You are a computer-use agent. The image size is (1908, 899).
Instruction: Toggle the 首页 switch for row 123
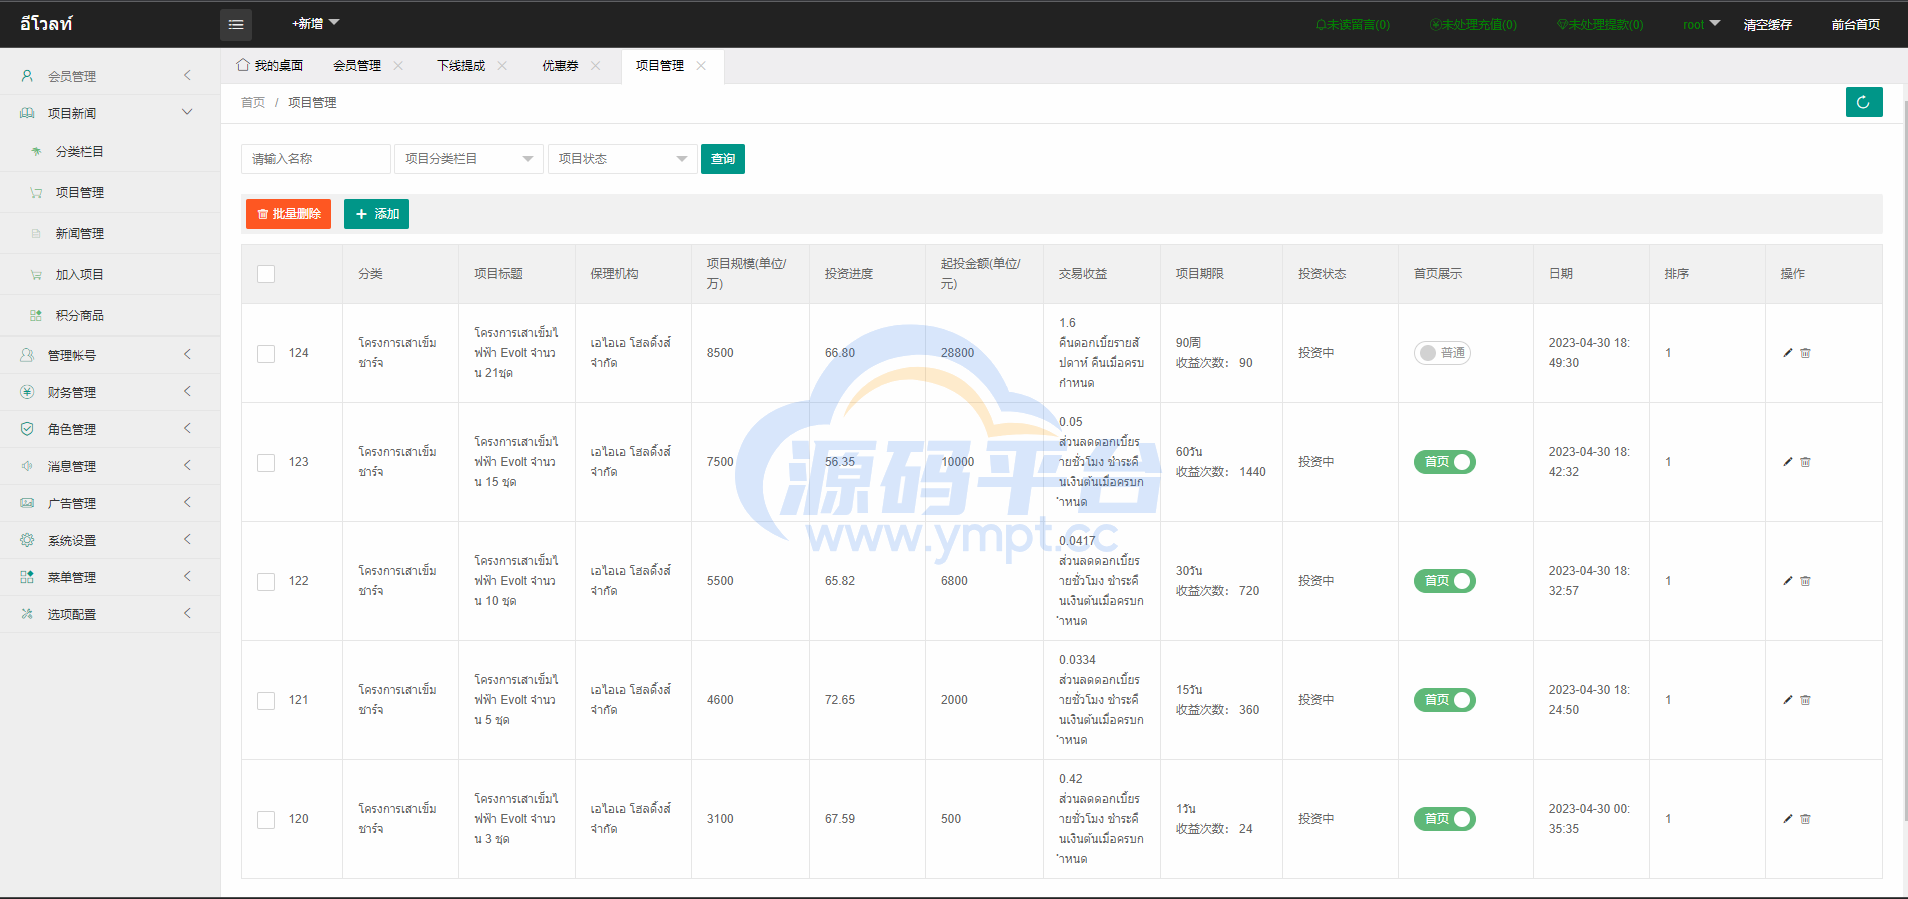tap(1445, 462)
